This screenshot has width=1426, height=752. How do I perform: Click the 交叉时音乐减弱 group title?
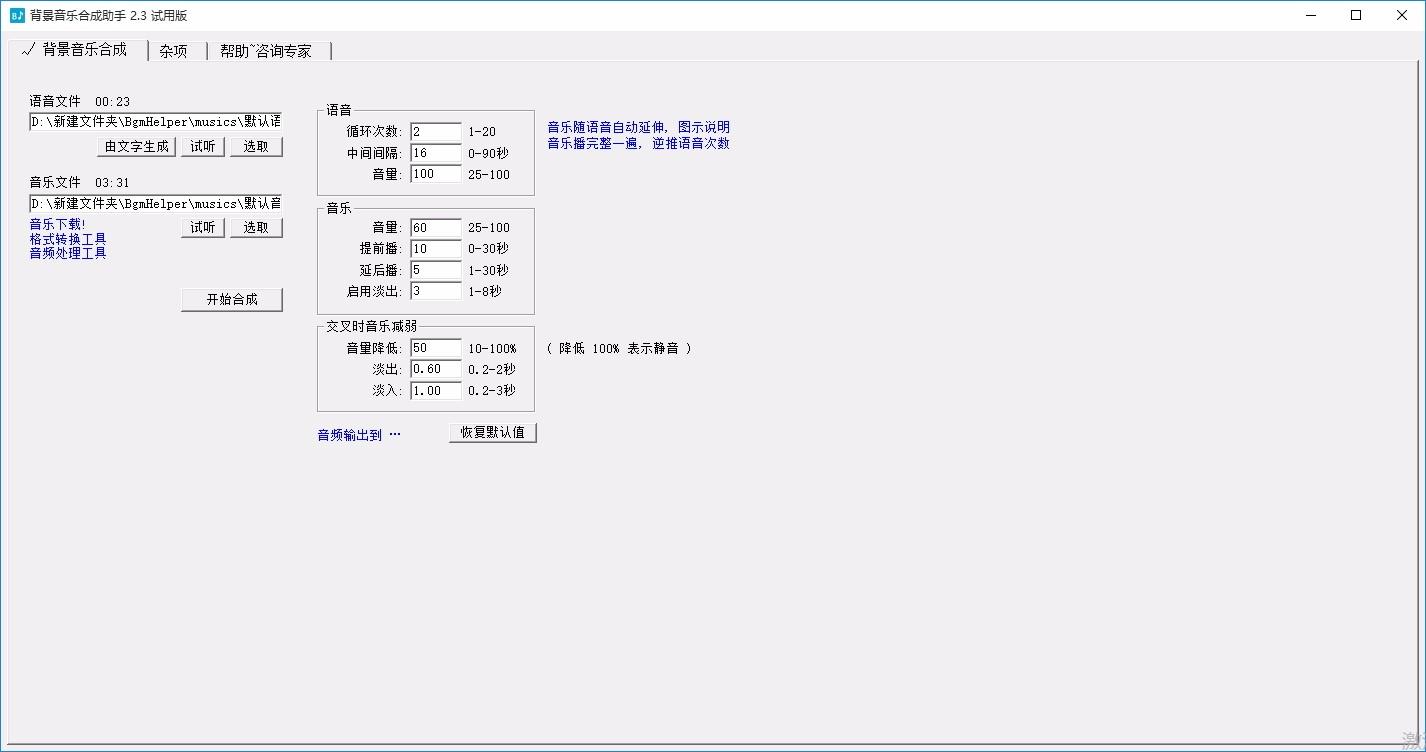point(372,326)
